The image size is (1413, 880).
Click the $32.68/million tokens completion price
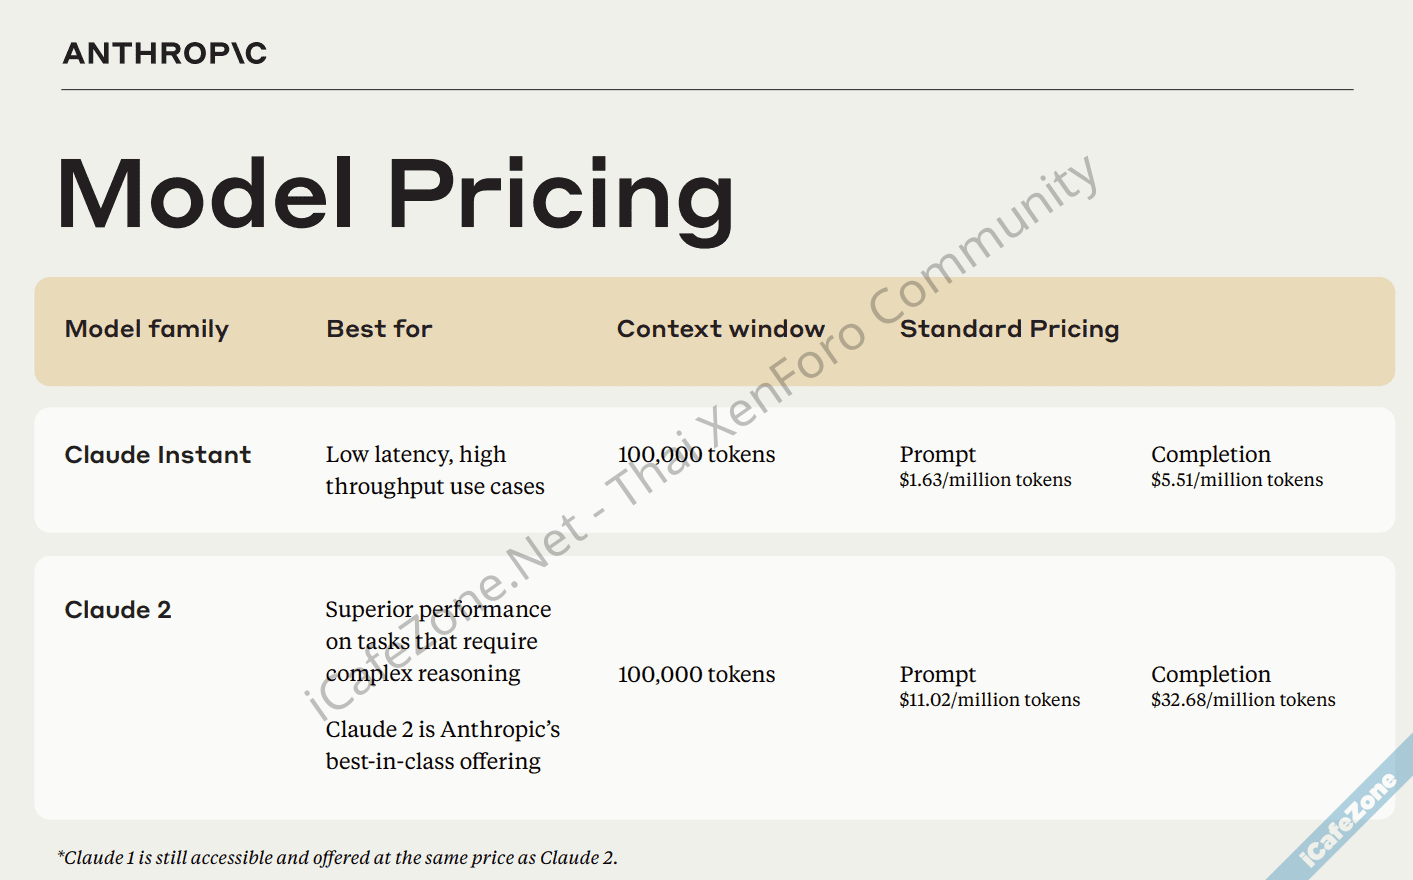(1243, 700)
